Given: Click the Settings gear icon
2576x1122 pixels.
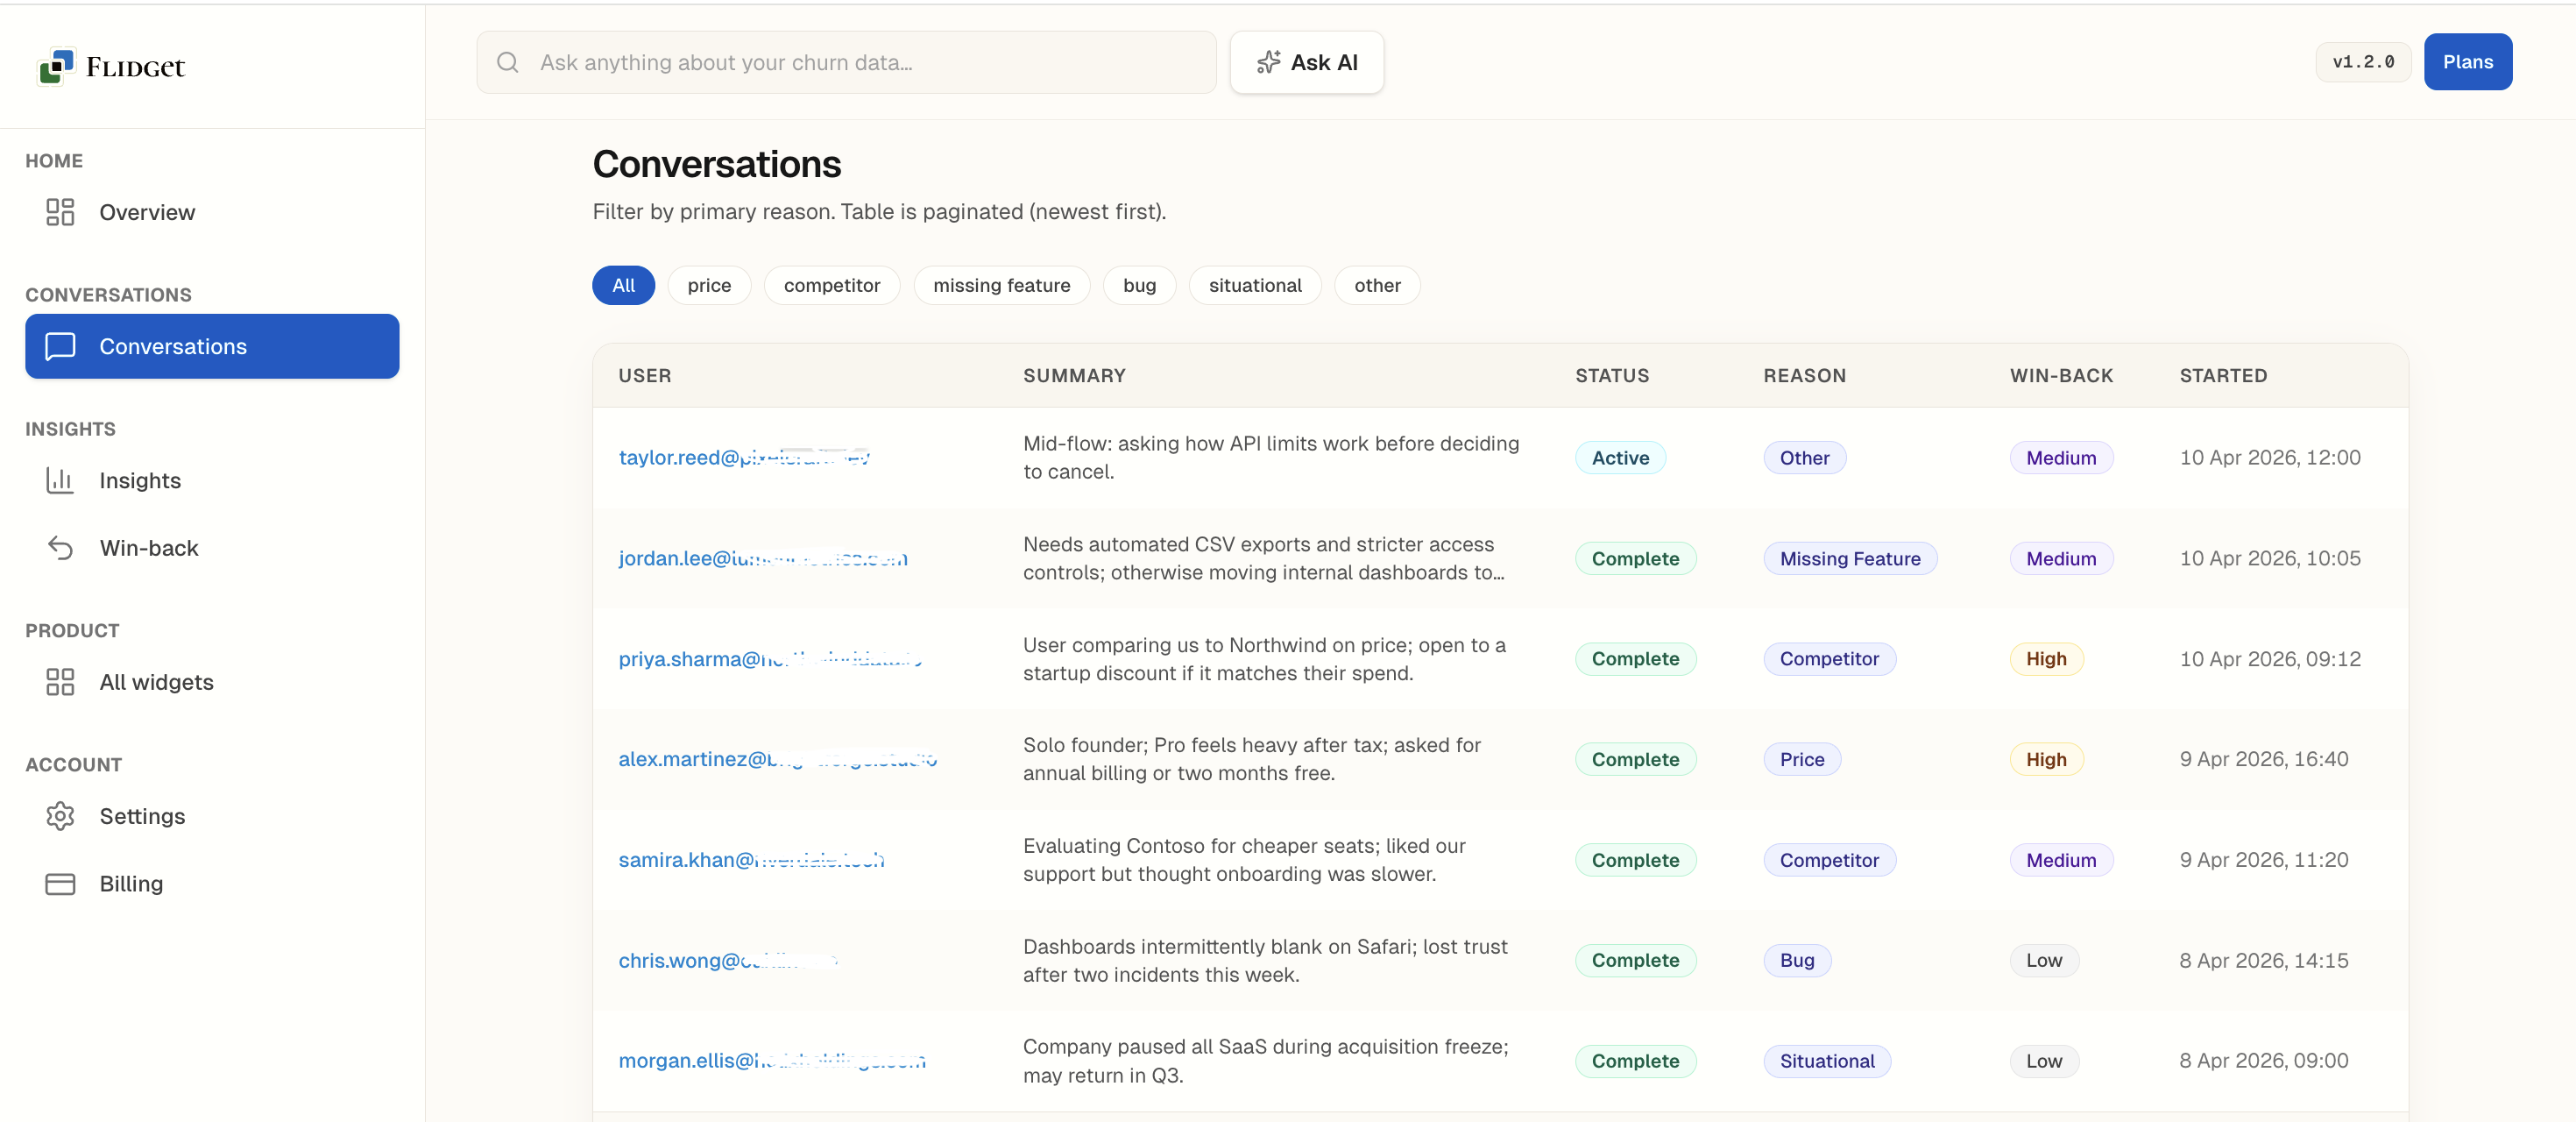Looking at the screenshot, I should click(60, 816).
